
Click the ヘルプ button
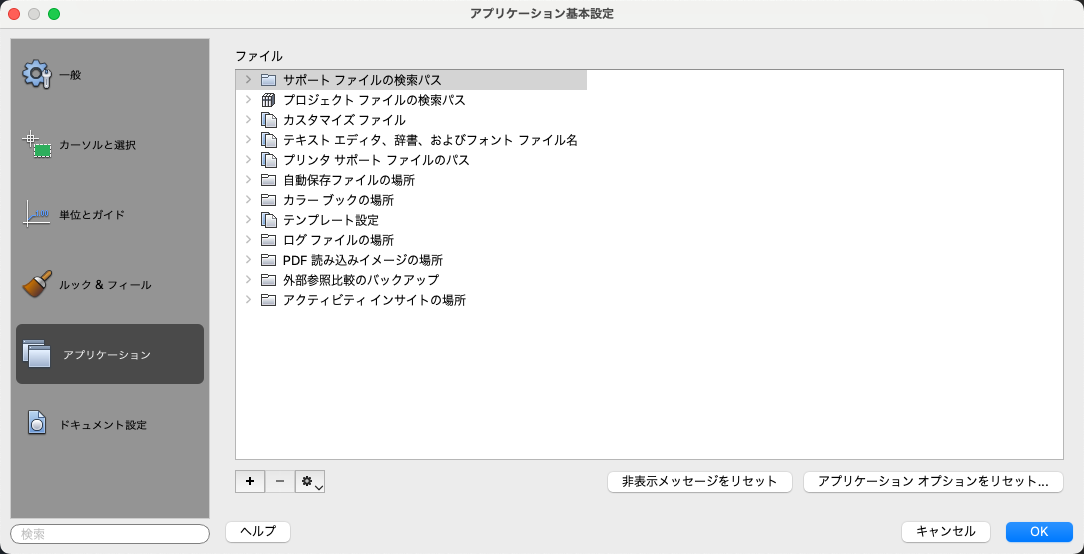(x=258, y=531)
